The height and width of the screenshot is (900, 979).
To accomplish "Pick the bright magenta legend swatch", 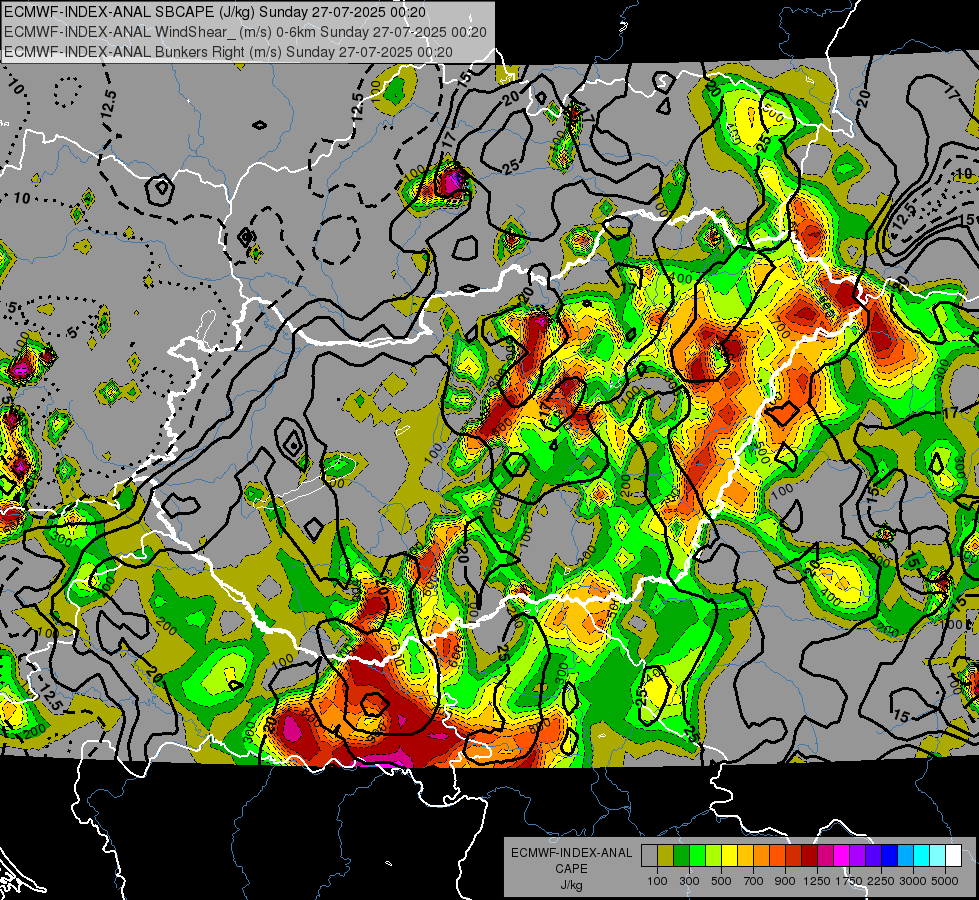I will pyautogui.click(x=842, y=856).
